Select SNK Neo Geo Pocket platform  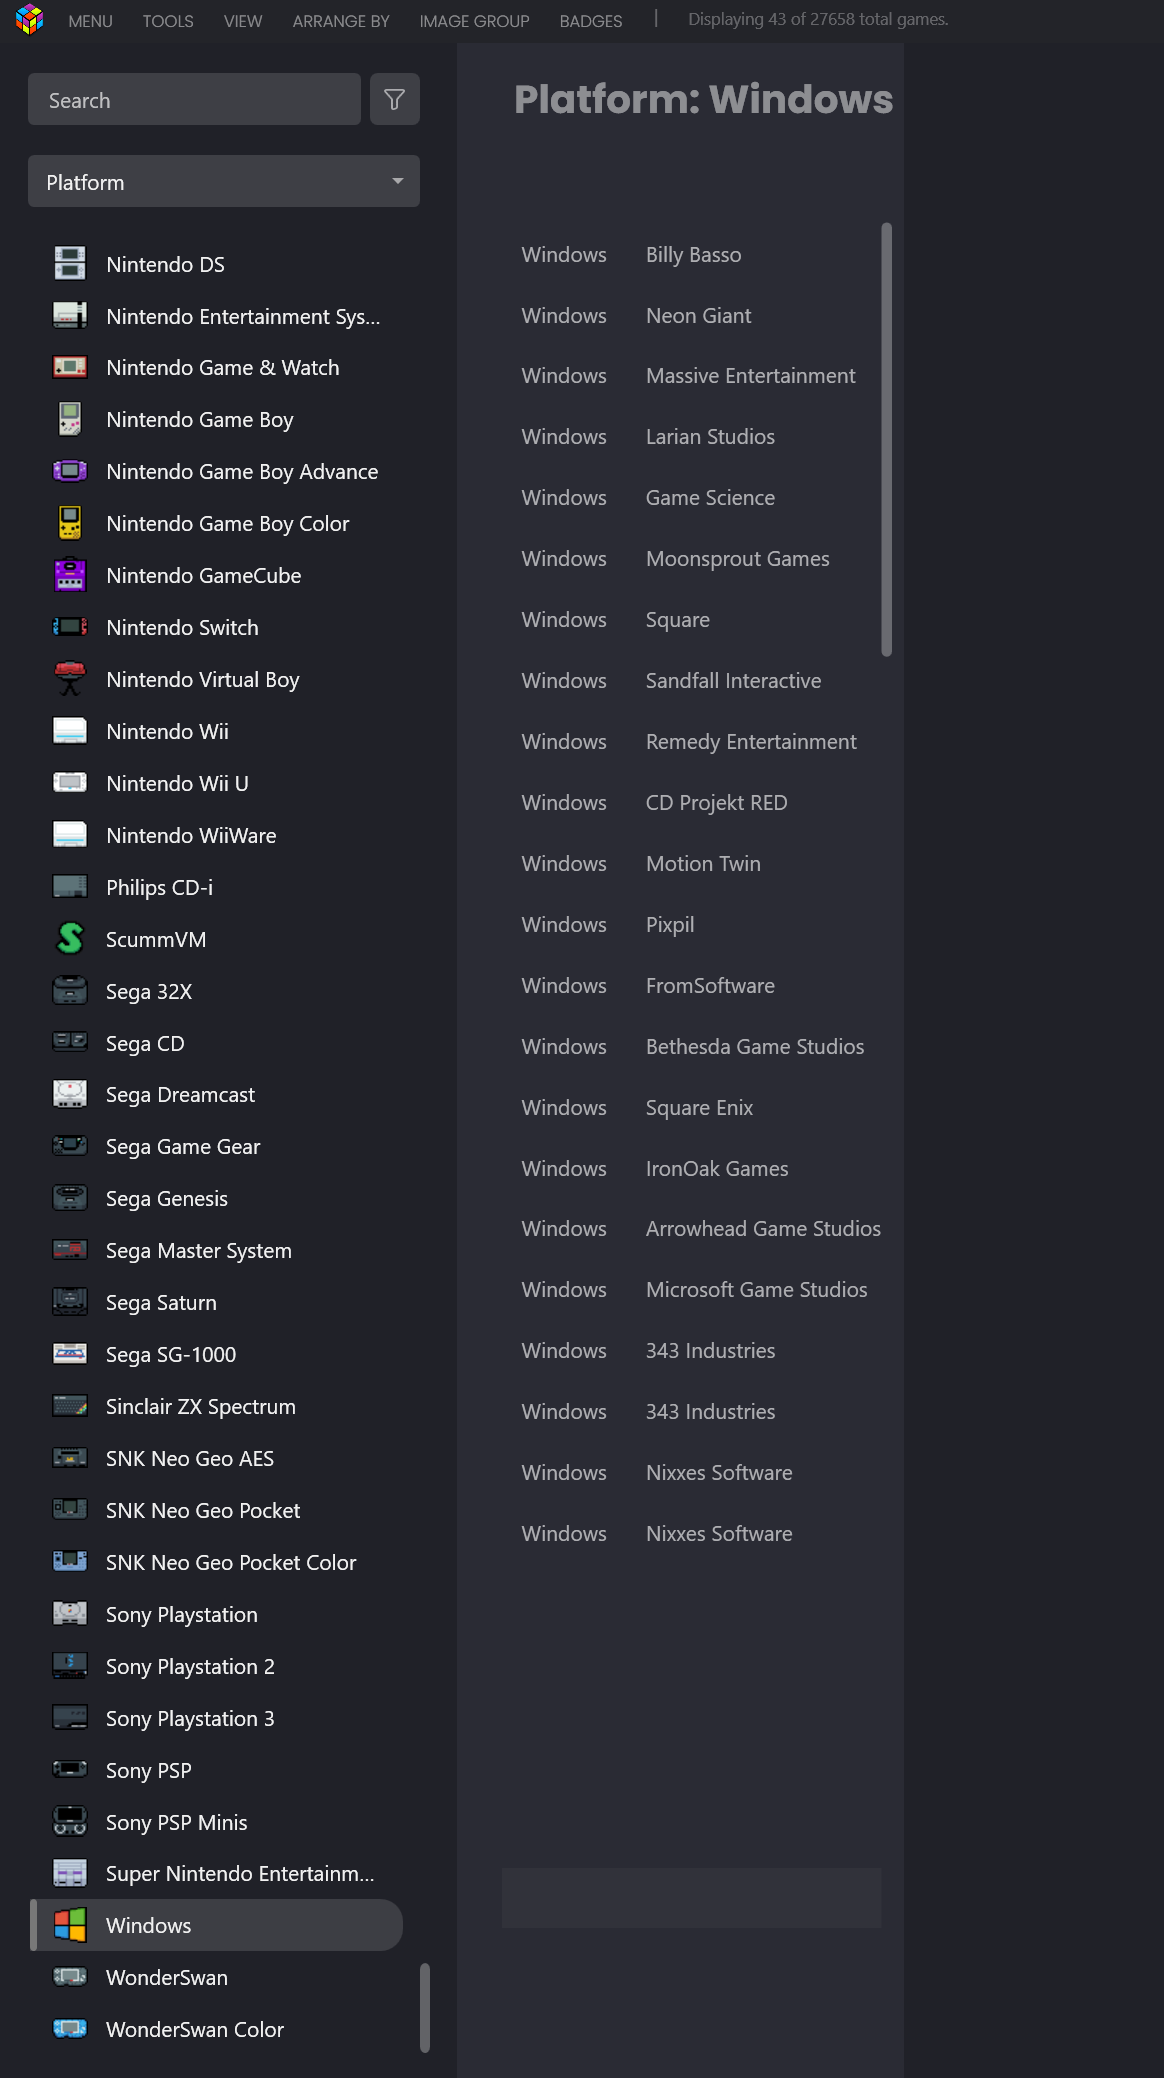(216, 1511)
